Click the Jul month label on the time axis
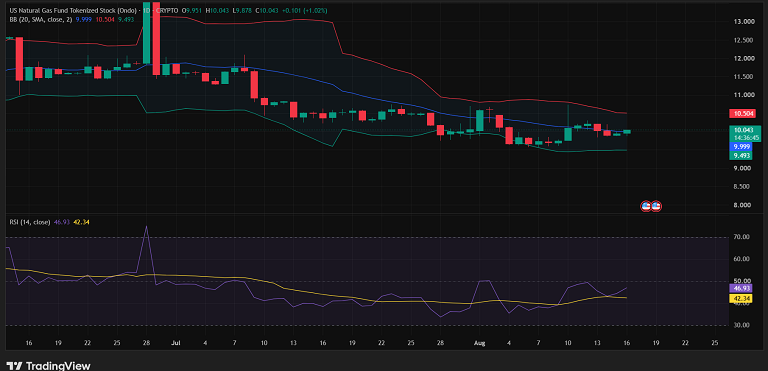 (175, 342)
